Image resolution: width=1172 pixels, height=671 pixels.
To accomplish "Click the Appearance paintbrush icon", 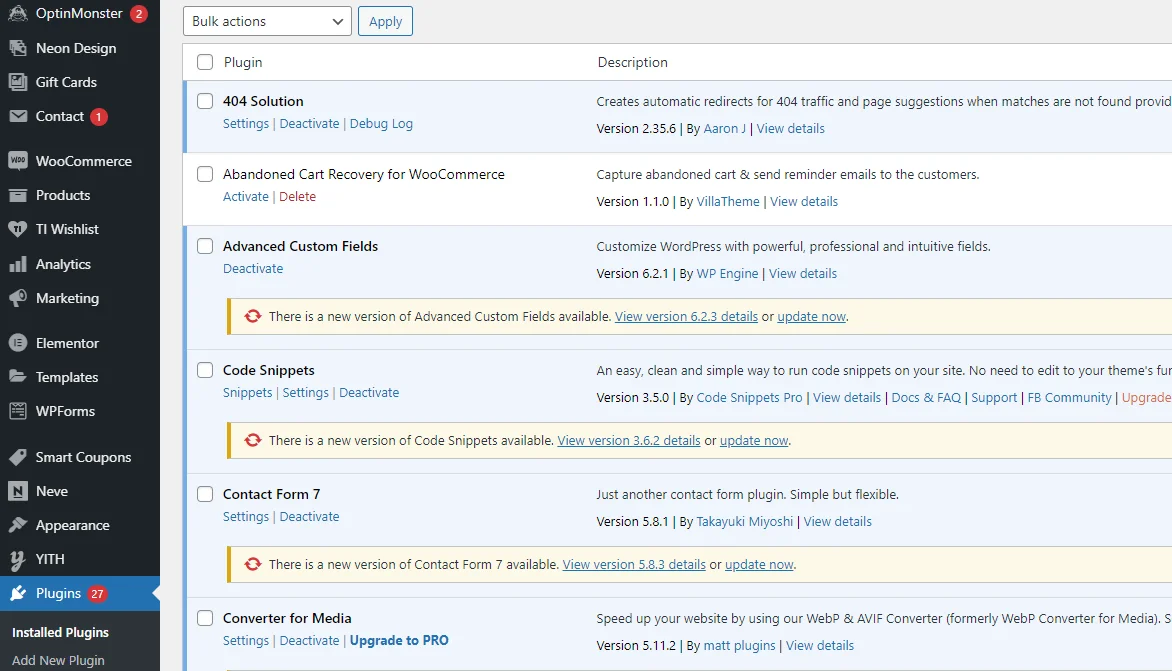I will 17,525.
